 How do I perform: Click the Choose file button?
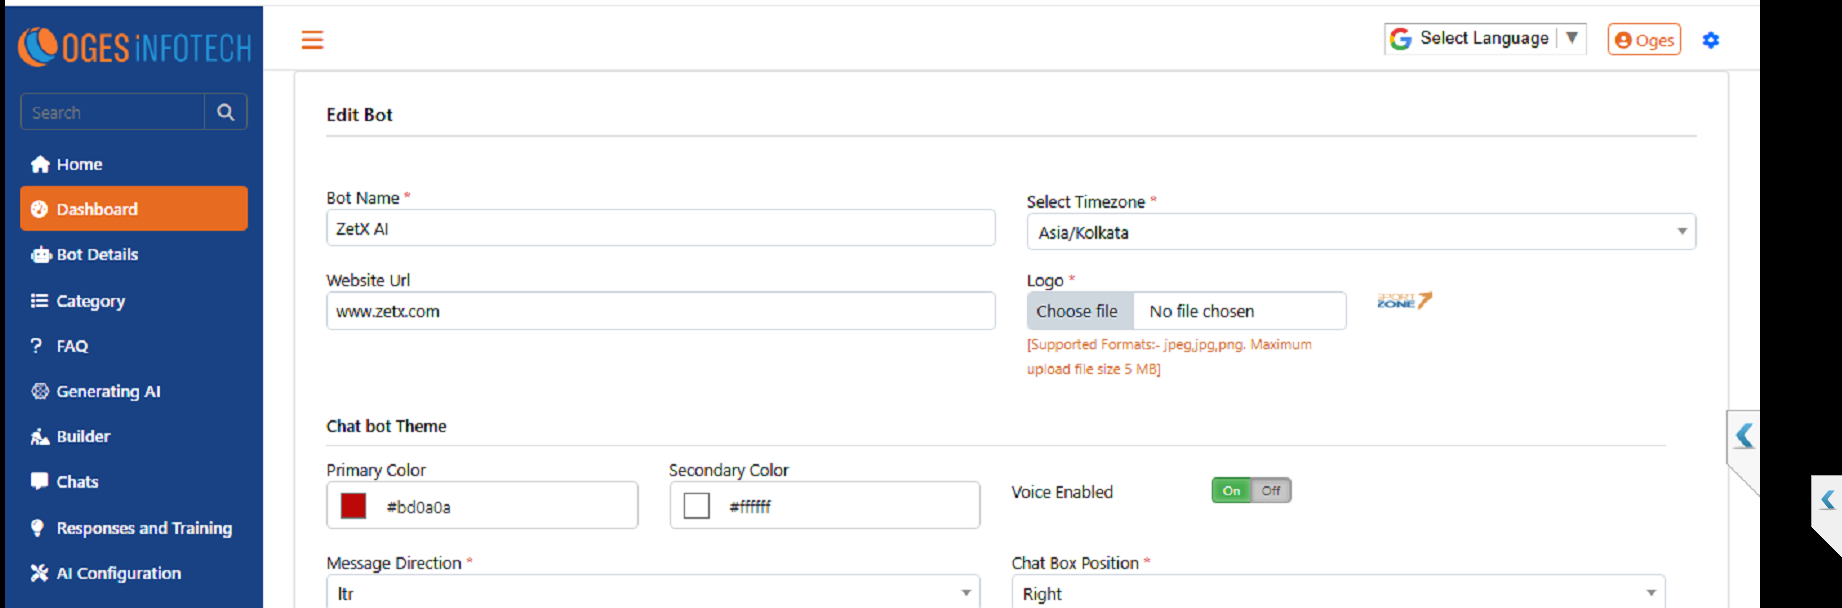point(1078,311)
